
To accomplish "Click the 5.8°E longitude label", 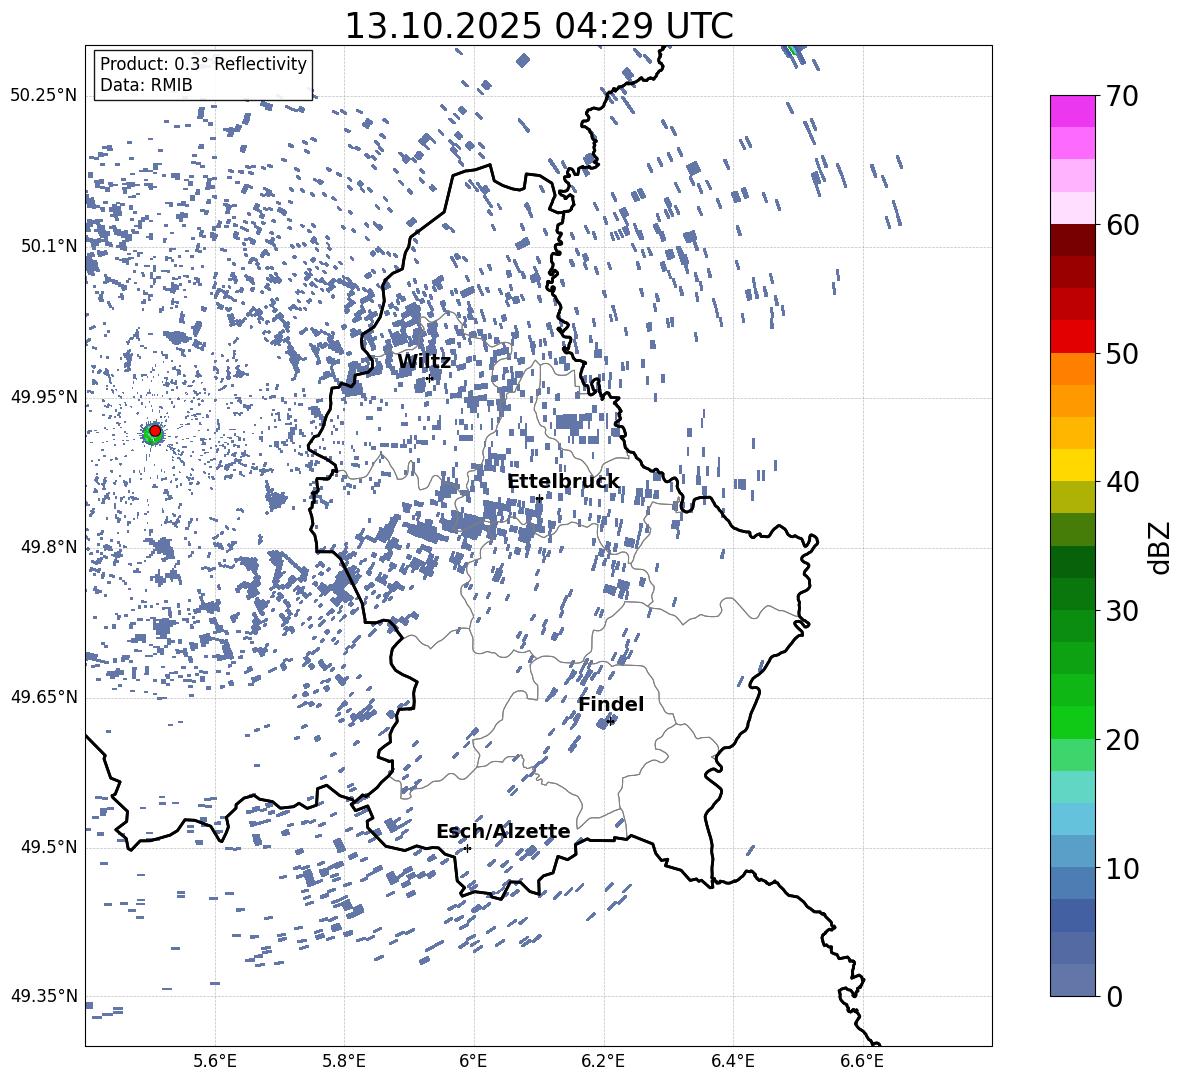I will 344,1061.
